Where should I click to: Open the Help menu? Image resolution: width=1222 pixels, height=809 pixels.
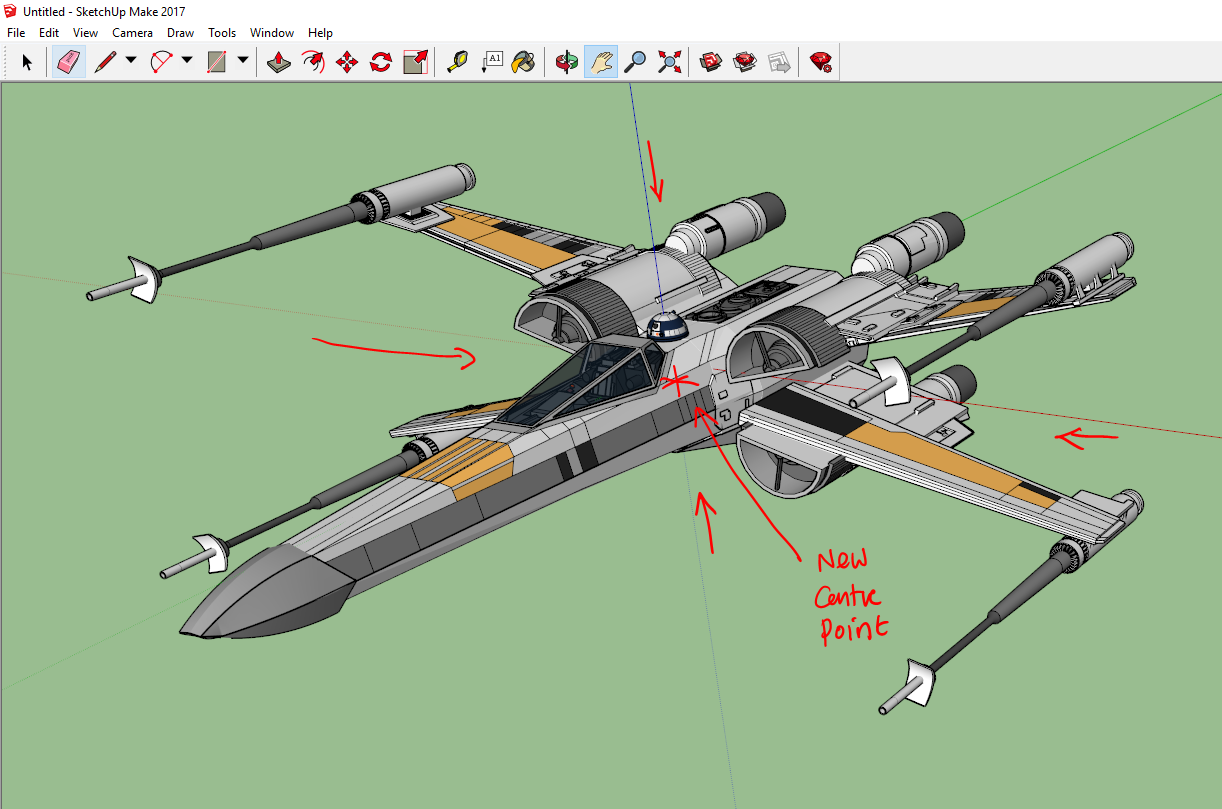tap(320, 32)
